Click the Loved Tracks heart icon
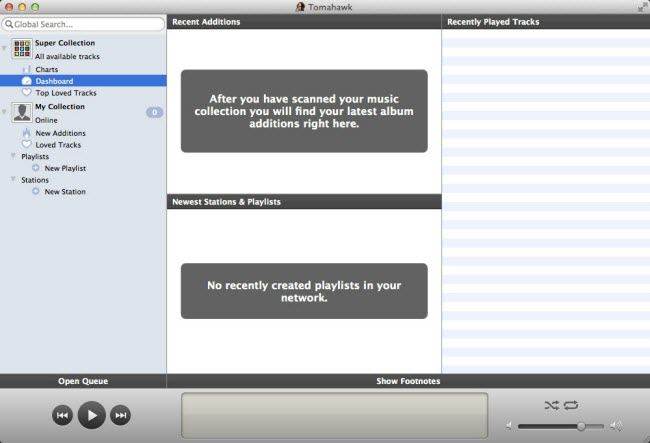The height and width of the screenshot is (443, 650). [27, 145]
